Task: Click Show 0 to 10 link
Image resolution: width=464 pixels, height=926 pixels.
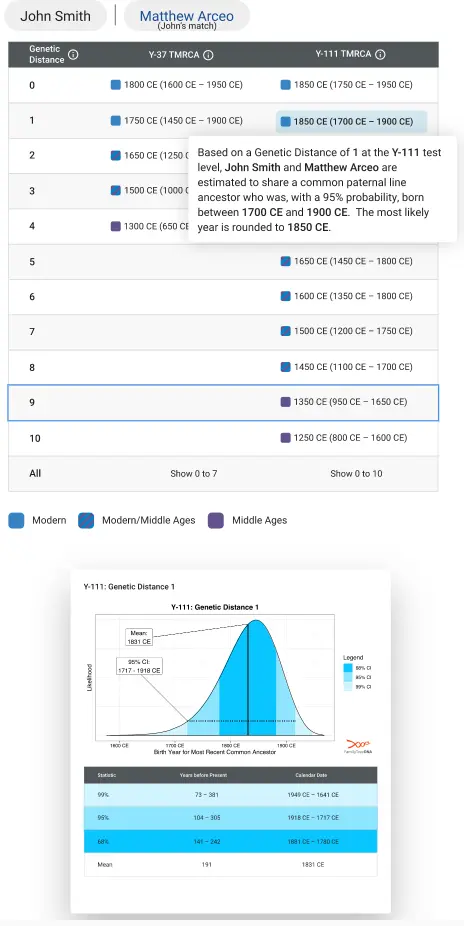Action: (x=356, y=473)
